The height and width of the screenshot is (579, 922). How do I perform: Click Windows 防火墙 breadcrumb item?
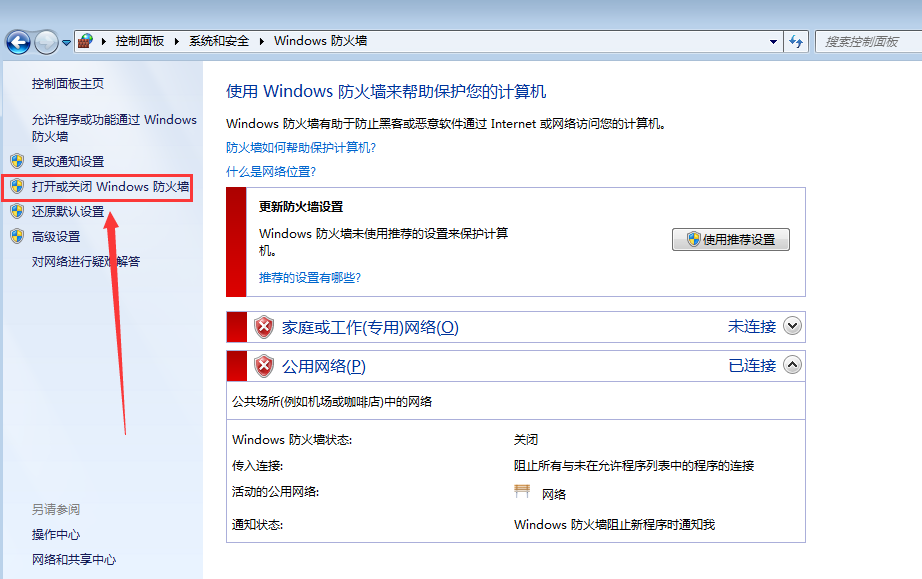pos(320,41)
